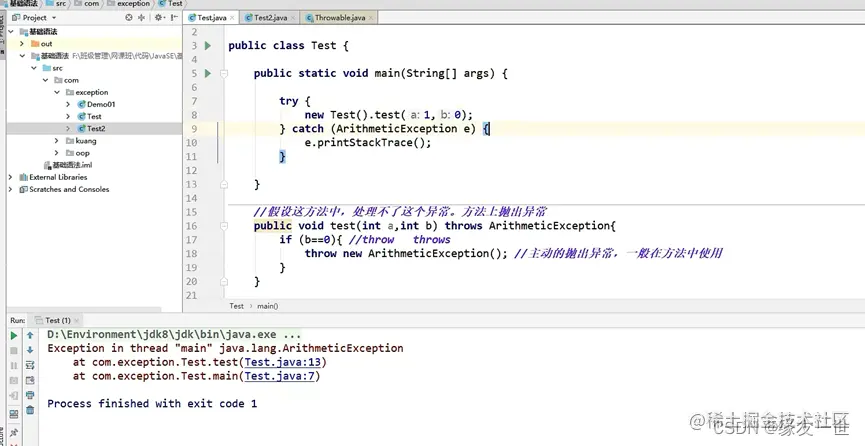Click com in the navigation breadcrumb
Viewport: 865px width, 446px height.
pos(87,3)
